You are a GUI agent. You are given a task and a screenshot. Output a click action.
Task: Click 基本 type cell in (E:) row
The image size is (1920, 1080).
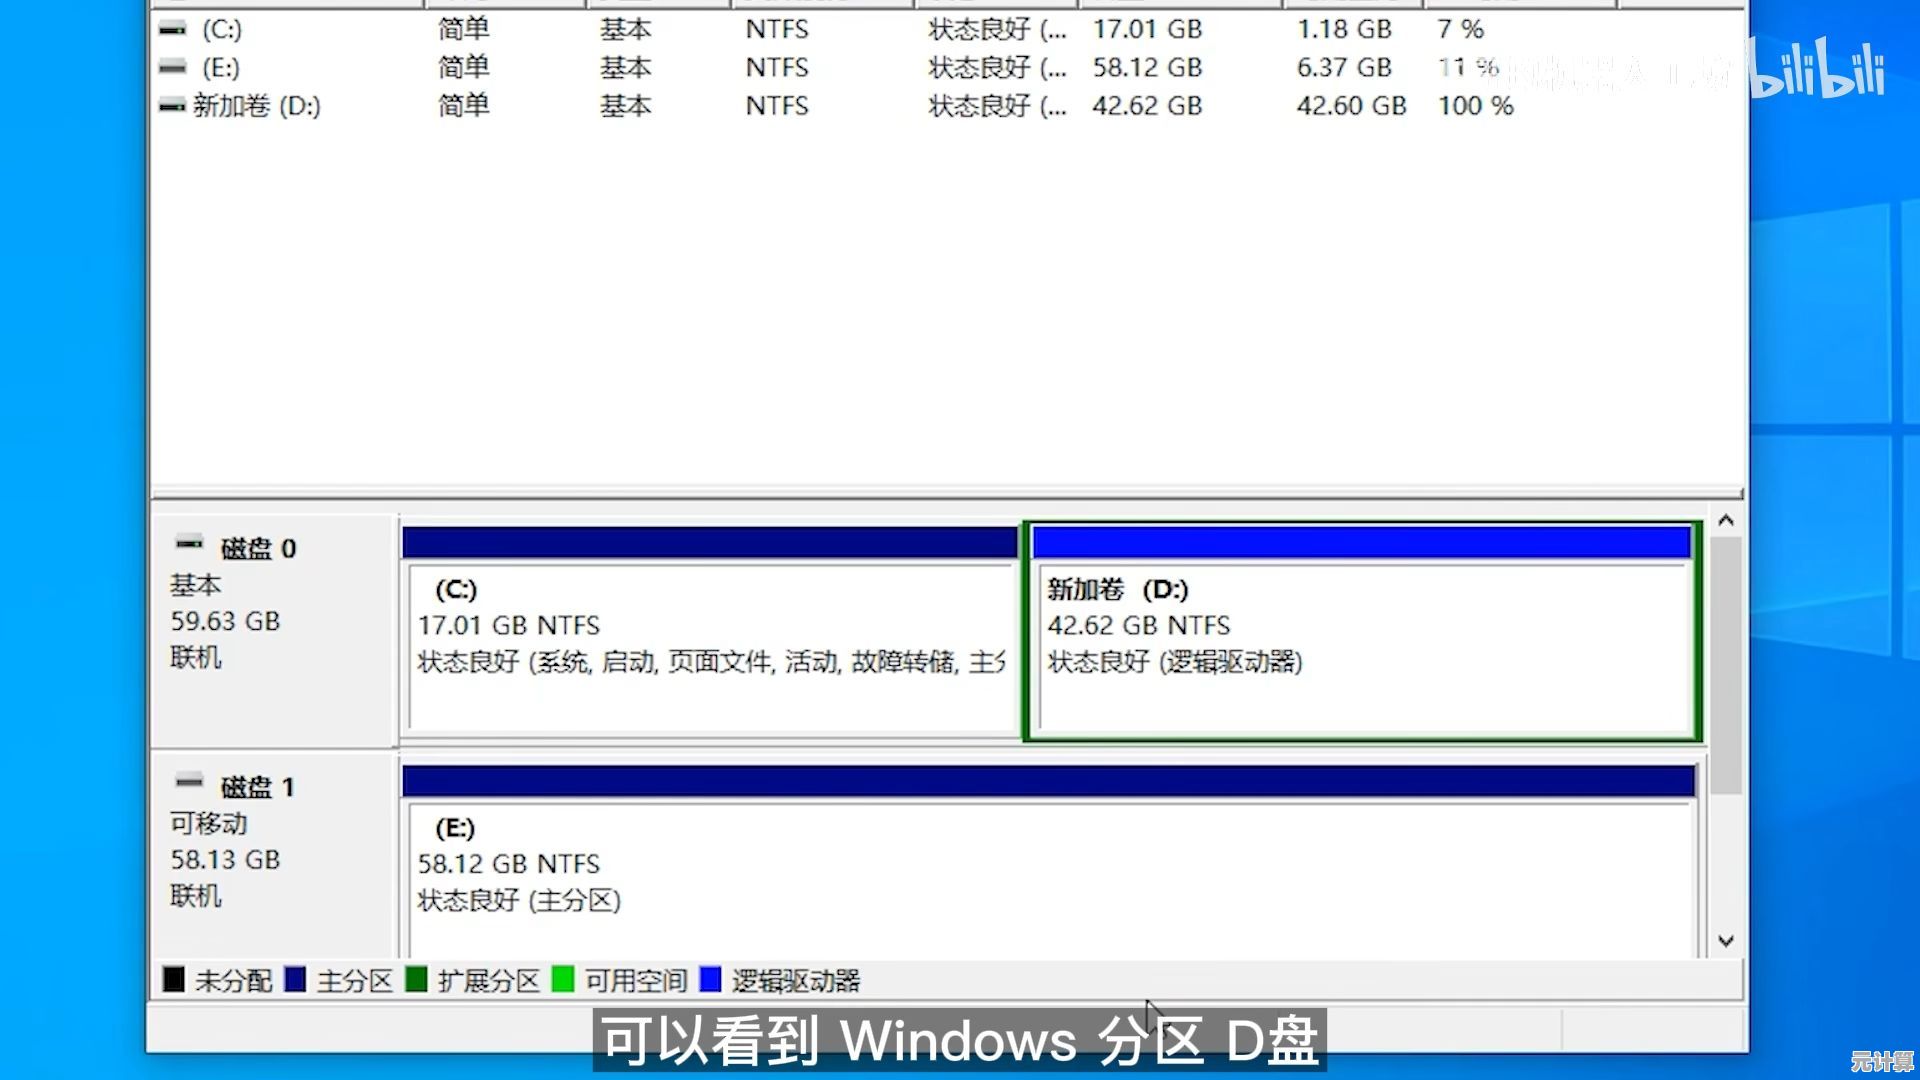(626, 68)
